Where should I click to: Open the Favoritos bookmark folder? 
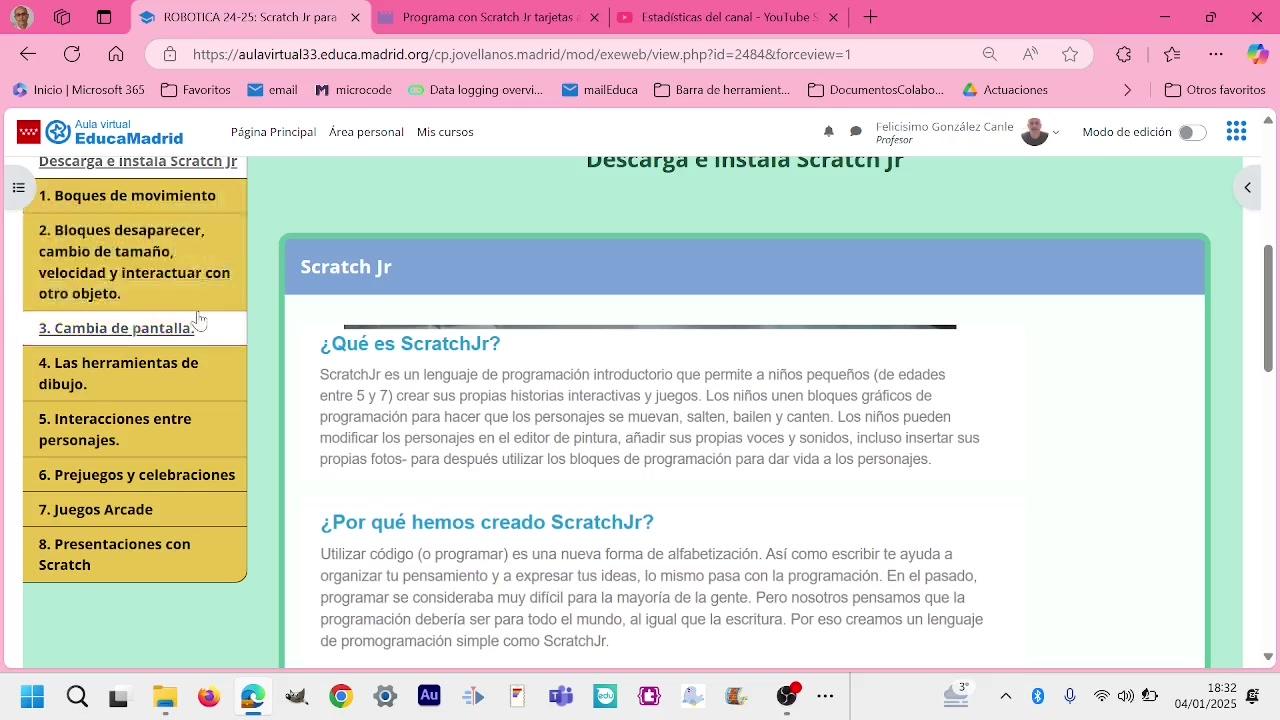(x=196, y=90)
